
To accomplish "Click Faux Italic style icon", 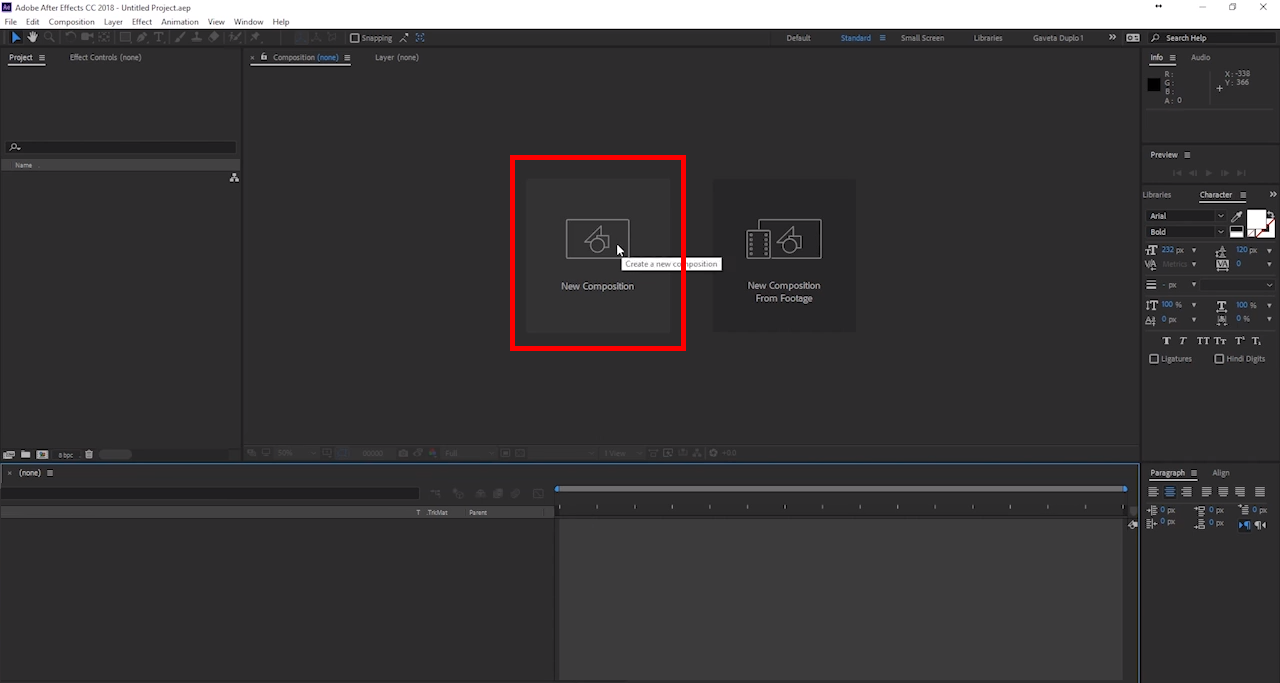I will click(1183, 341).
